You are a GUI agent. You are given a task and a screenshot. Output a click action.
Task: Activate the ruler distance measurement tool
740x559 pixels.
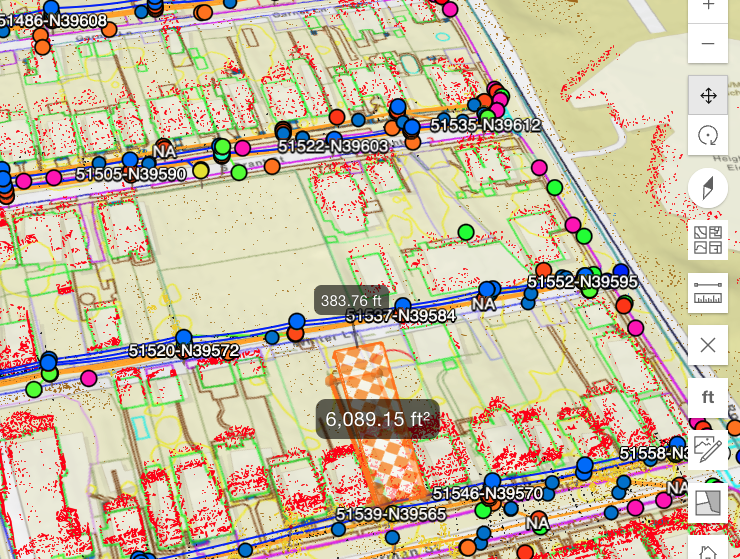coord(707,293)
